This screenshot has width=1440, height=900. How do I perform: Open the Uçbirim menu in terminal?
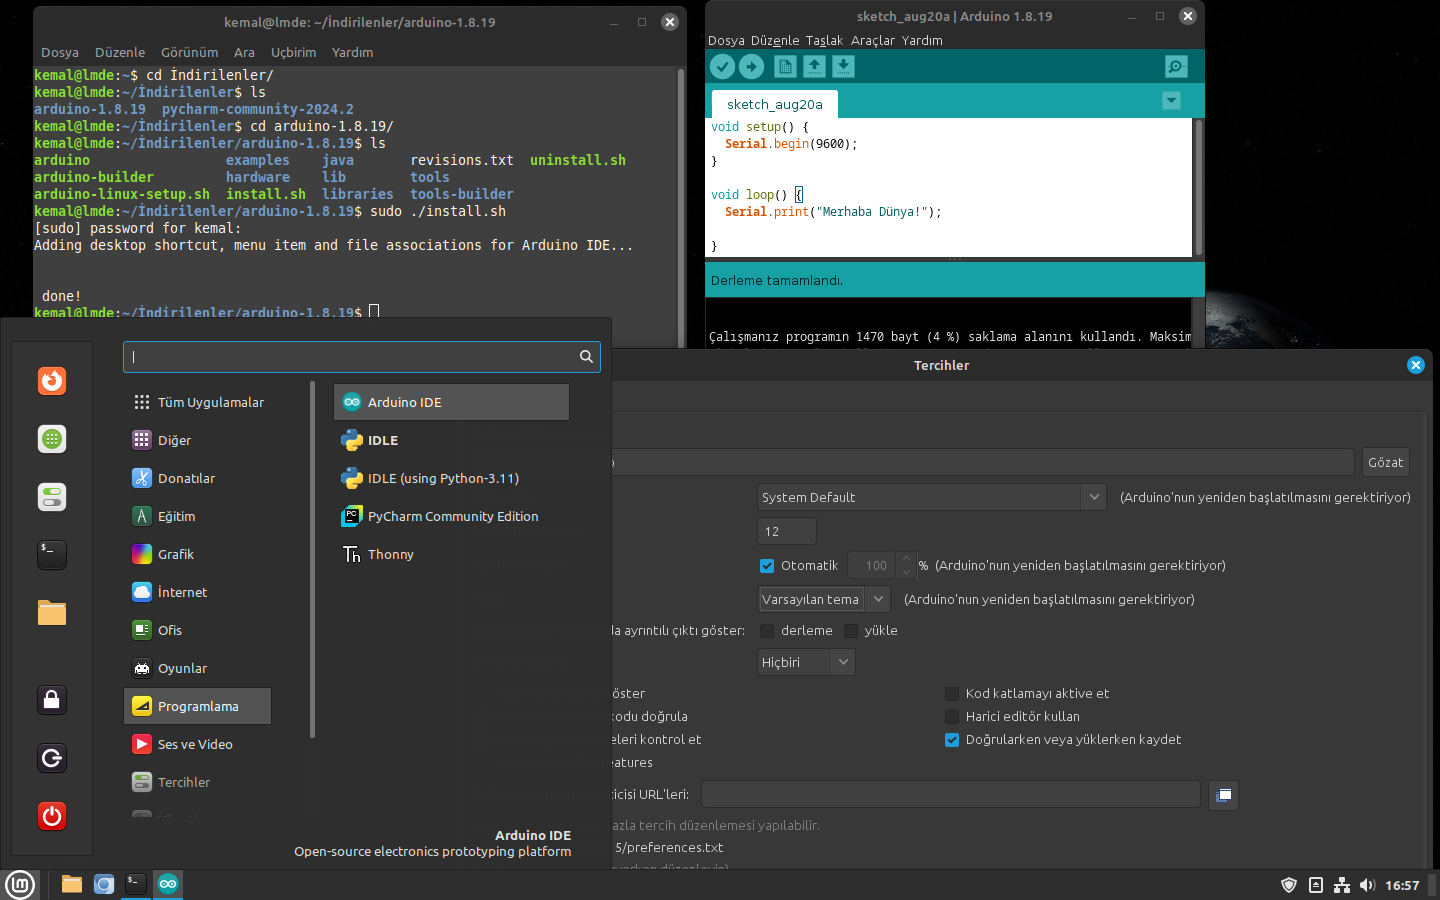coord(293,52)
